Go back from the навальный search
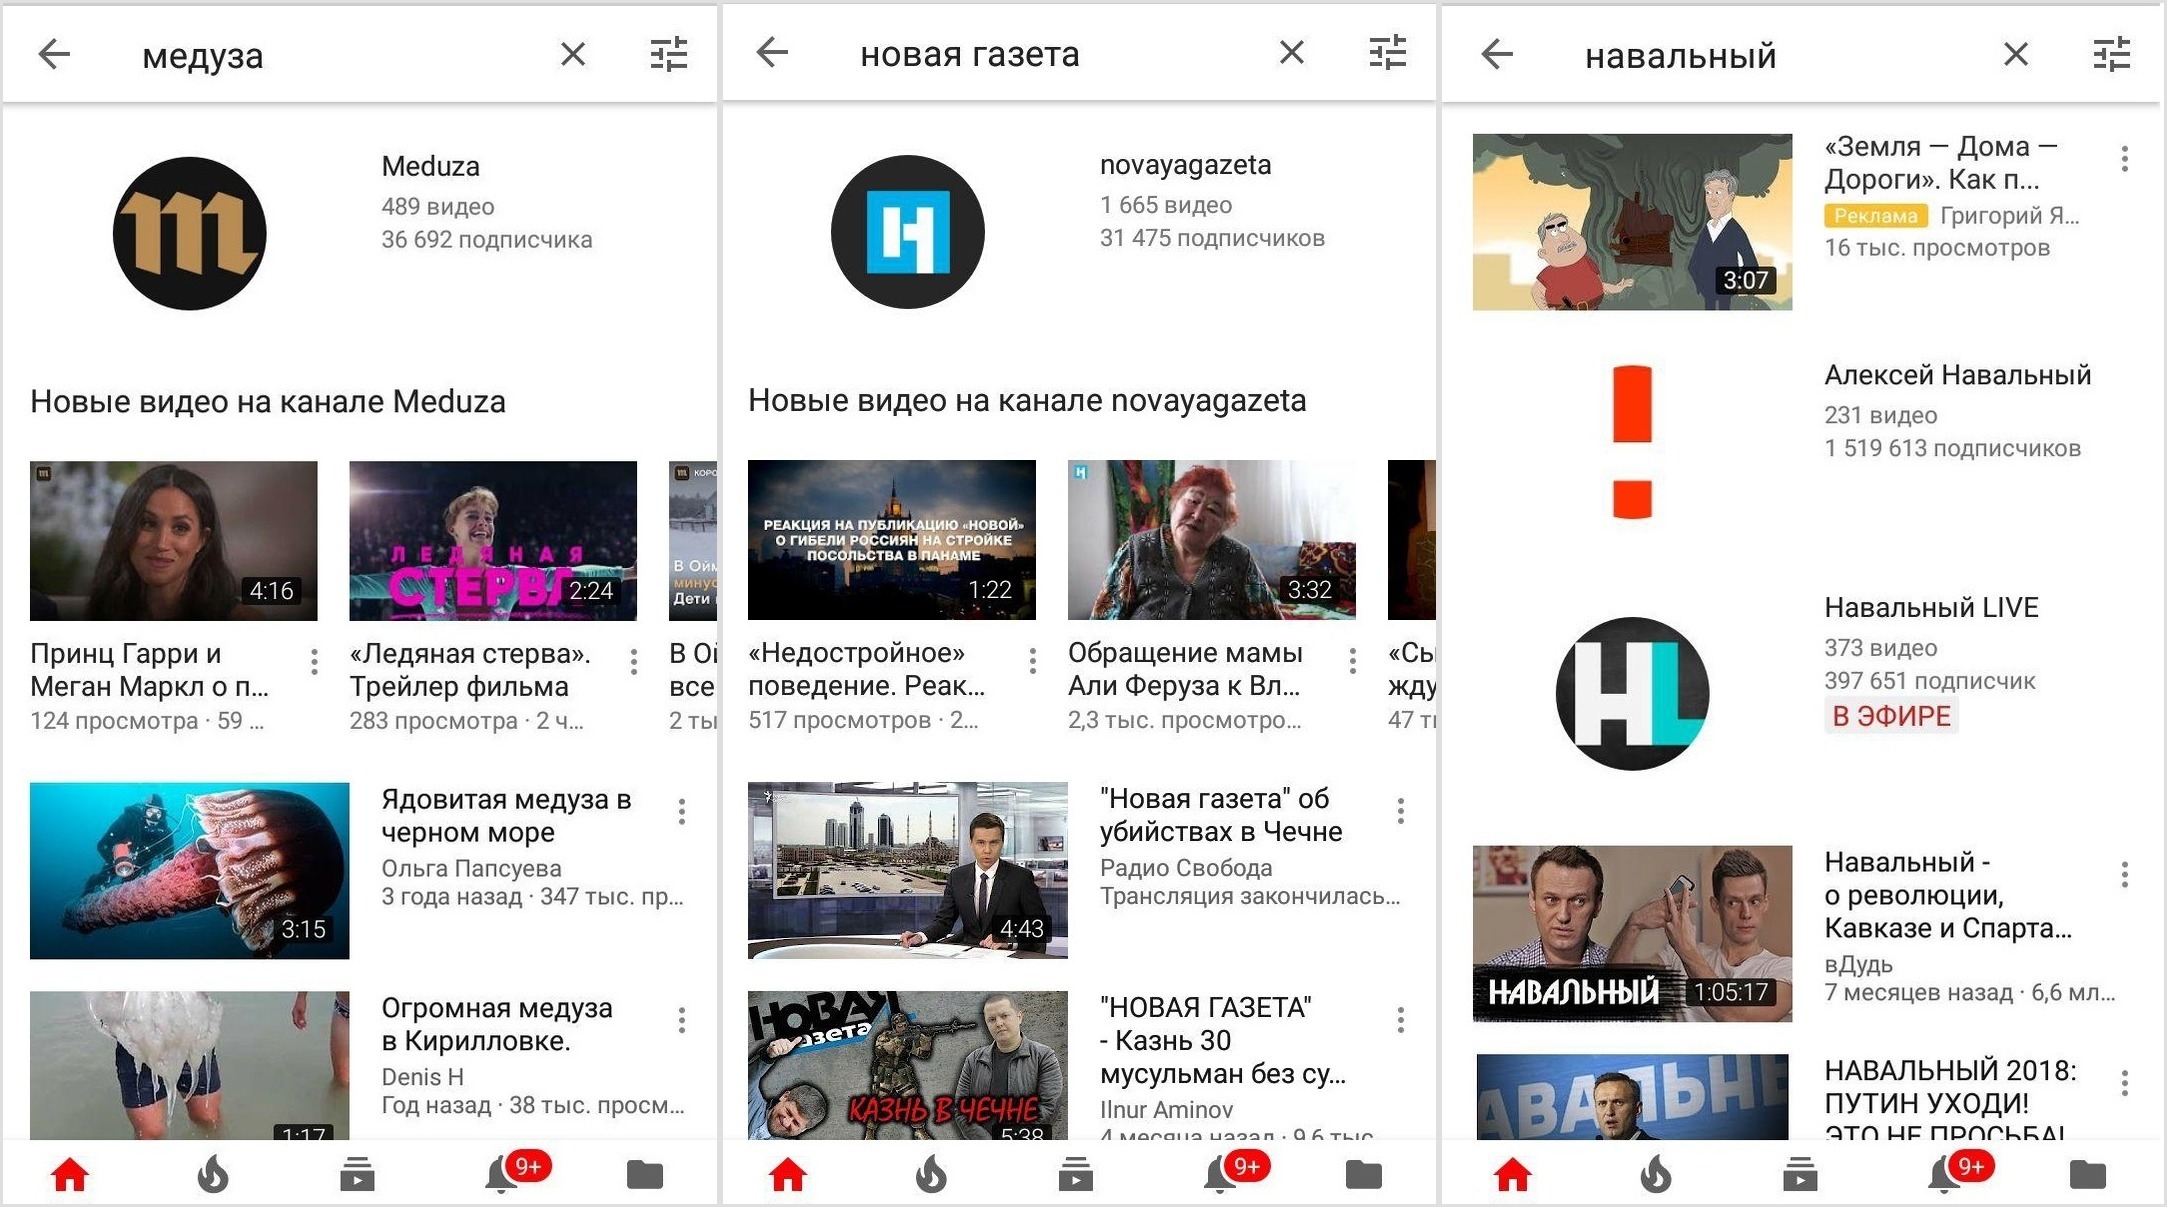 pos(1497,54)
